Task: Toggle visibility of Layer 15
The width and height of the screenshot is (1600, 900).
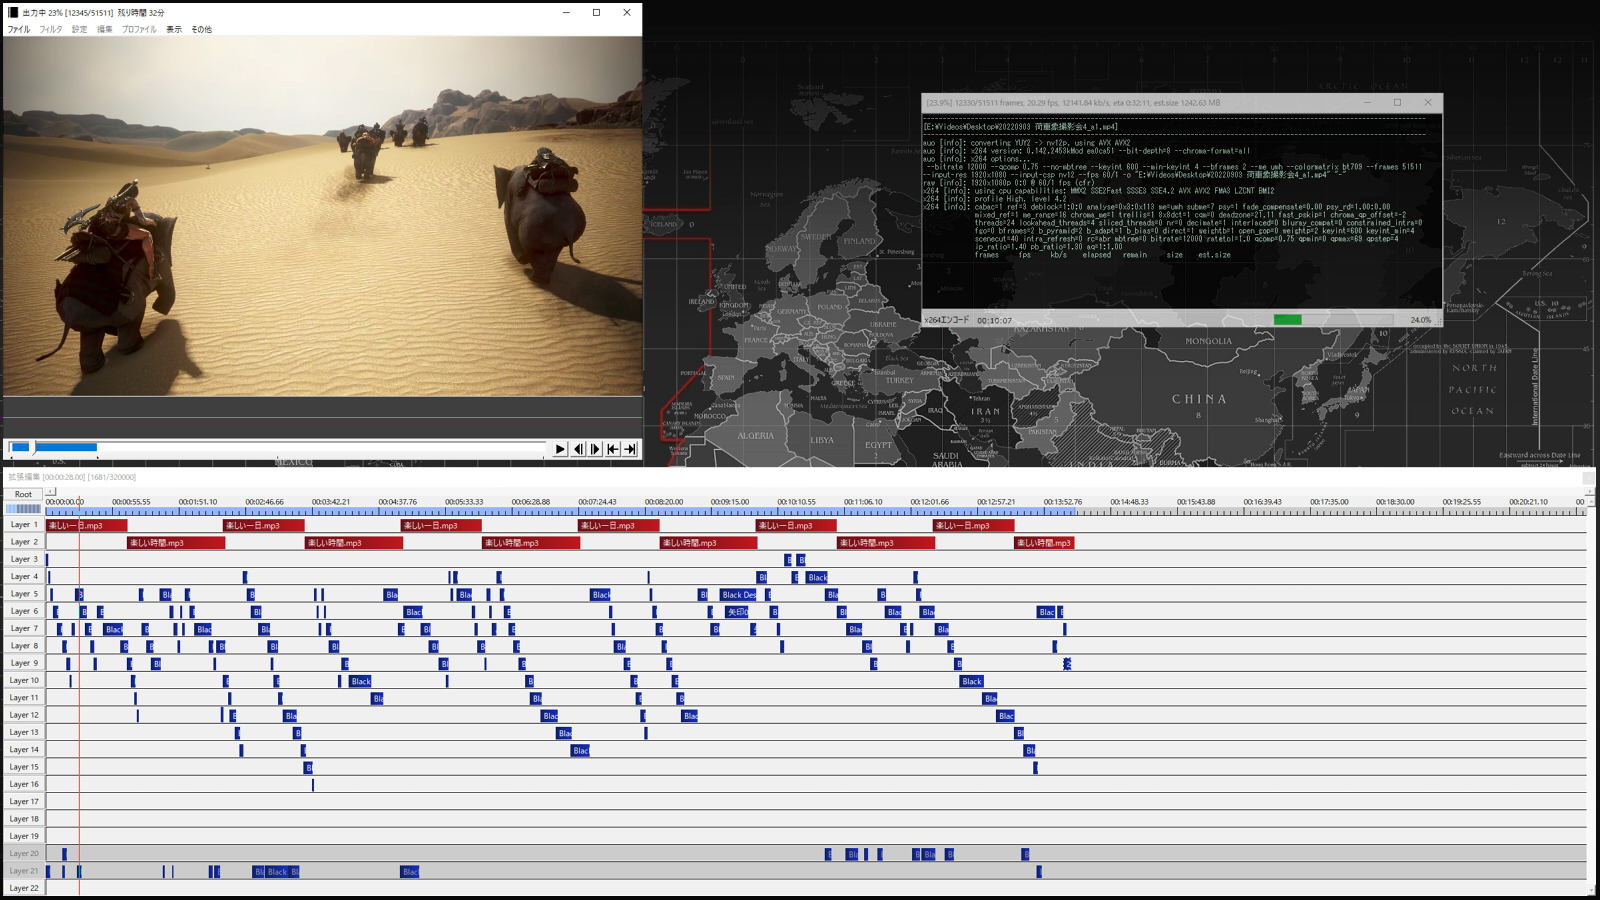Action: 23,767
